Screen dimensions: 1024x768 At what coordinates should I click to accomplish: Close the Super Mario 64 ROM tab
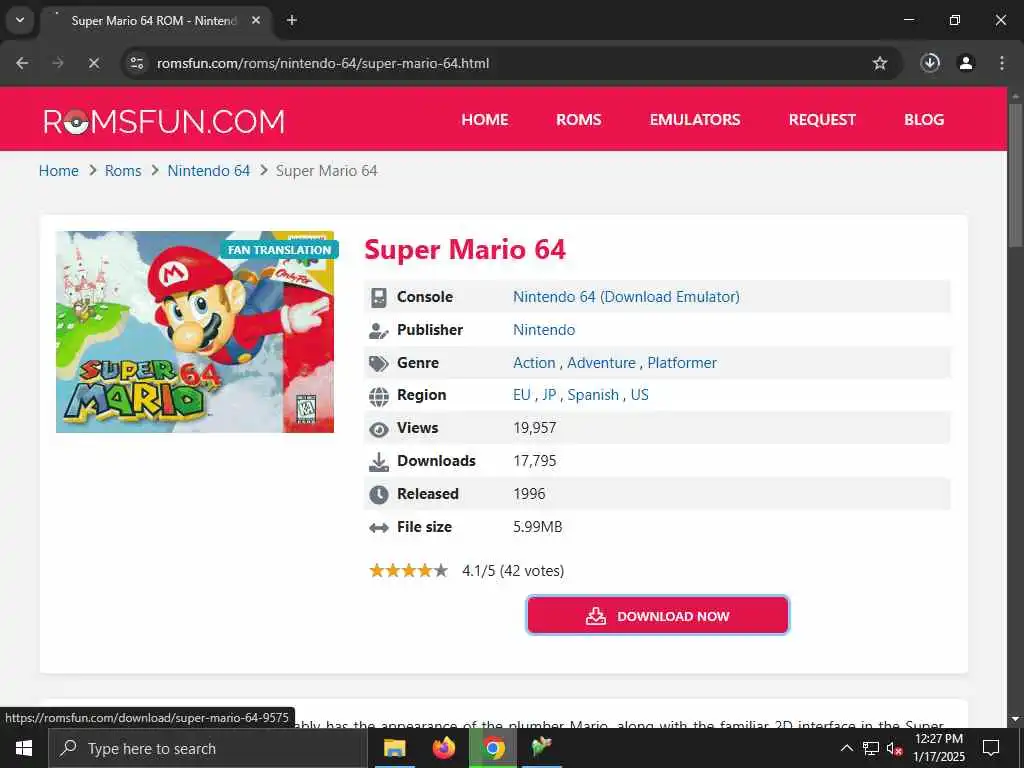click(x=256, y=20)
